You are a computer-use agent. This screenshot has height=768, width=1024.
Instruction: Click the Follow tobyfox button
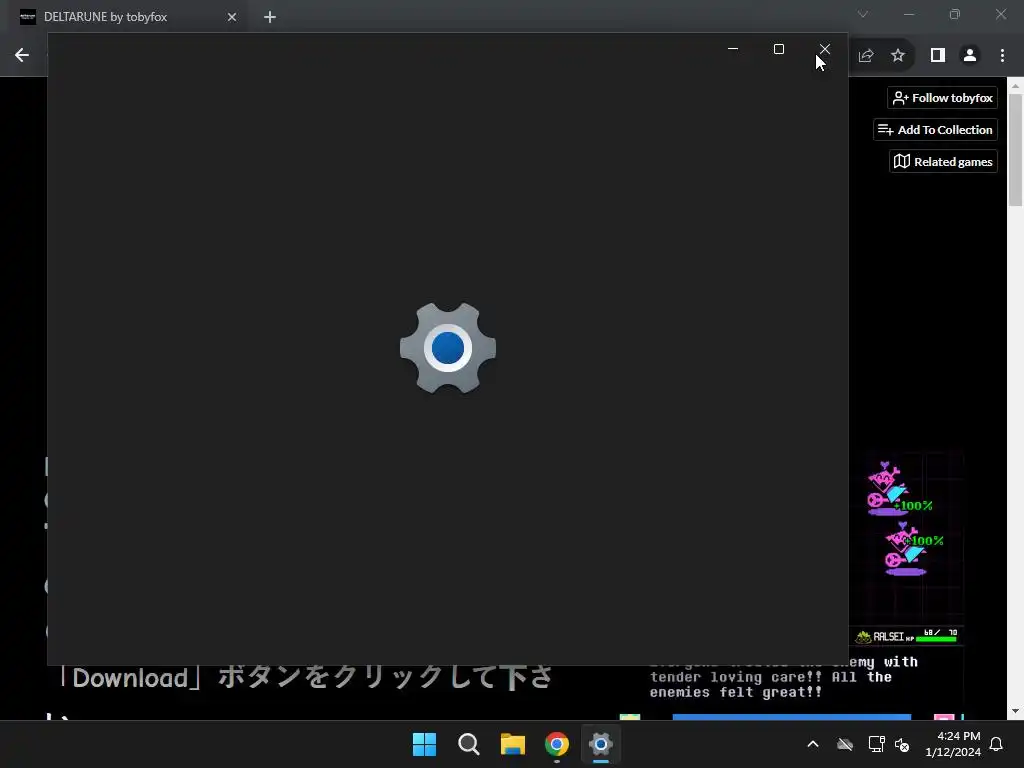942,98
